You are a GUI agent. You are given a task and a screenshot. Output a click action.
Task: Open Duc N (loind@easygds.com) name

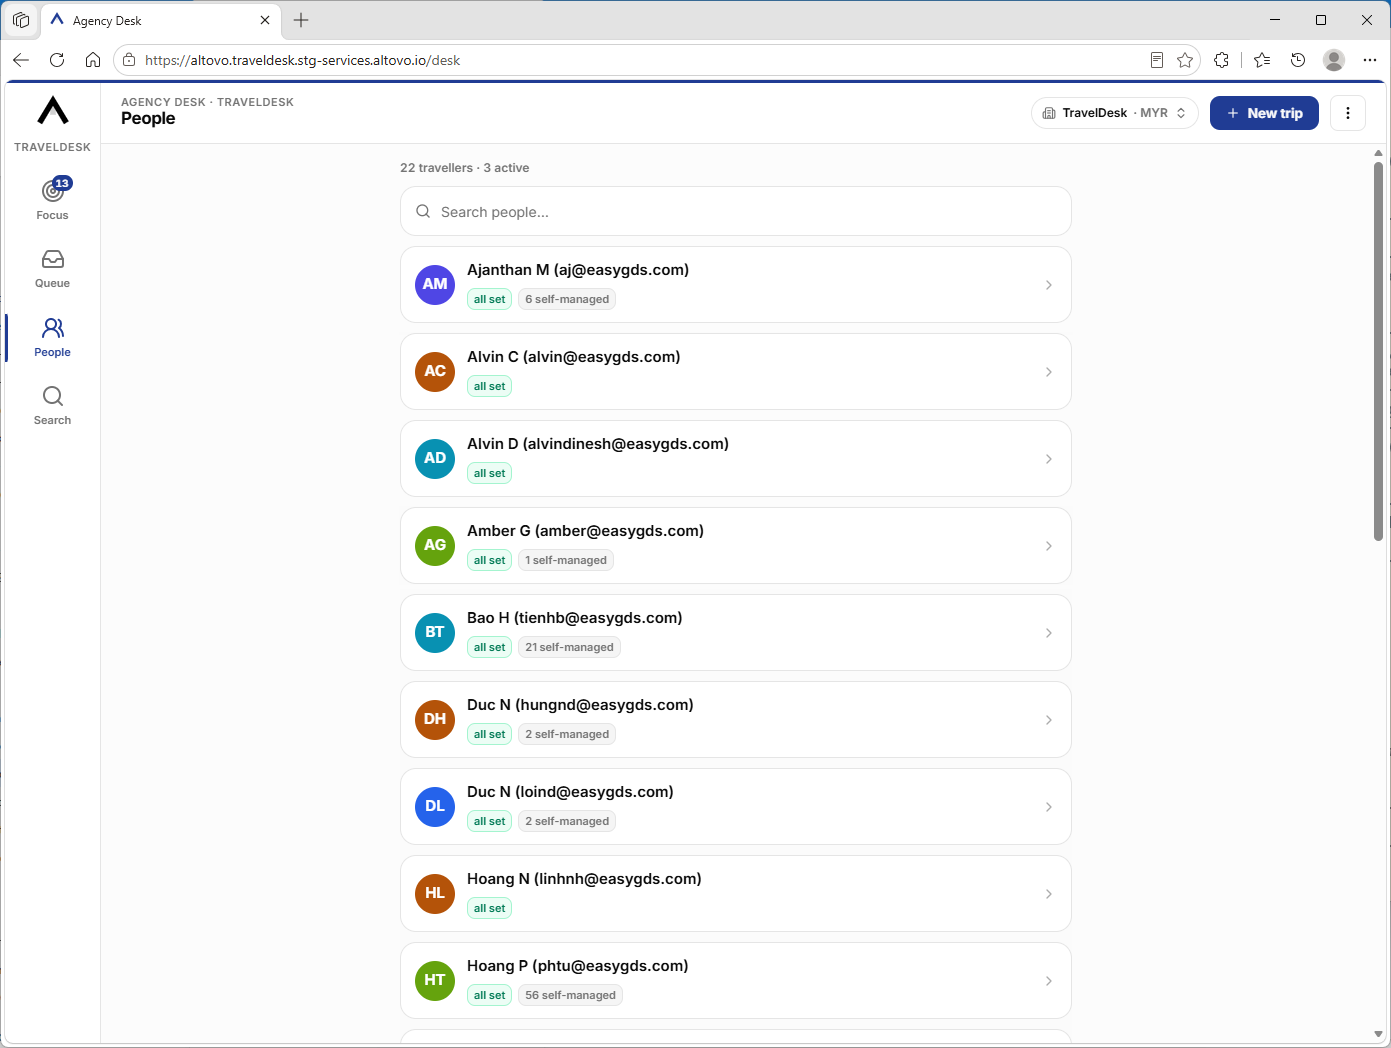point(570,792)
